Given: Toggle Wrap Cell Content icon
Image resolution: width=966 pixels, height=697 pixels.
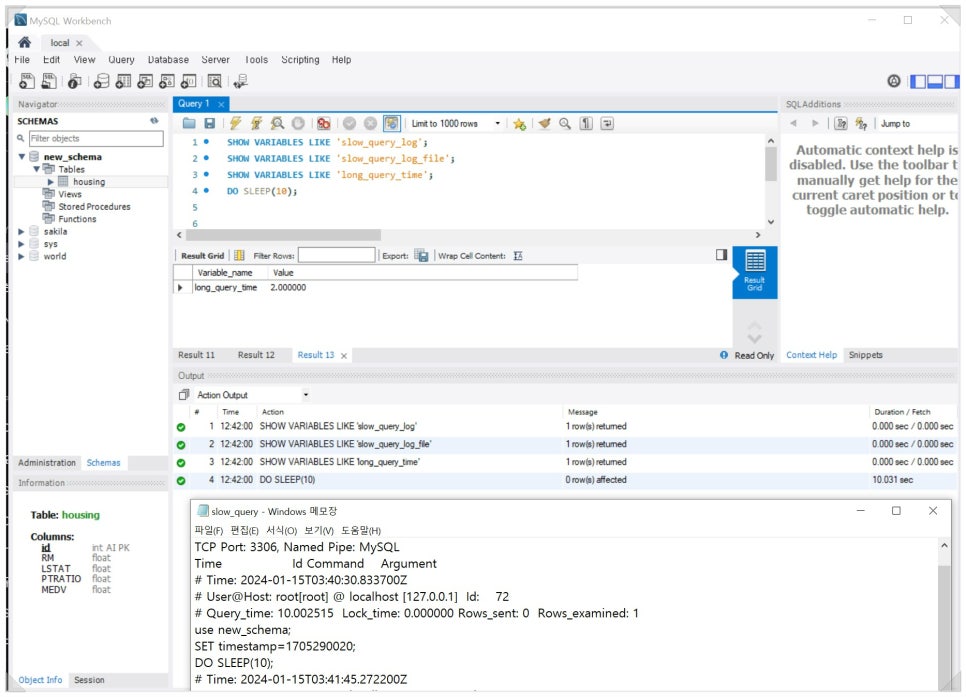Looking at the screenshot, I should pyautogui.click(x=518, y=255).
